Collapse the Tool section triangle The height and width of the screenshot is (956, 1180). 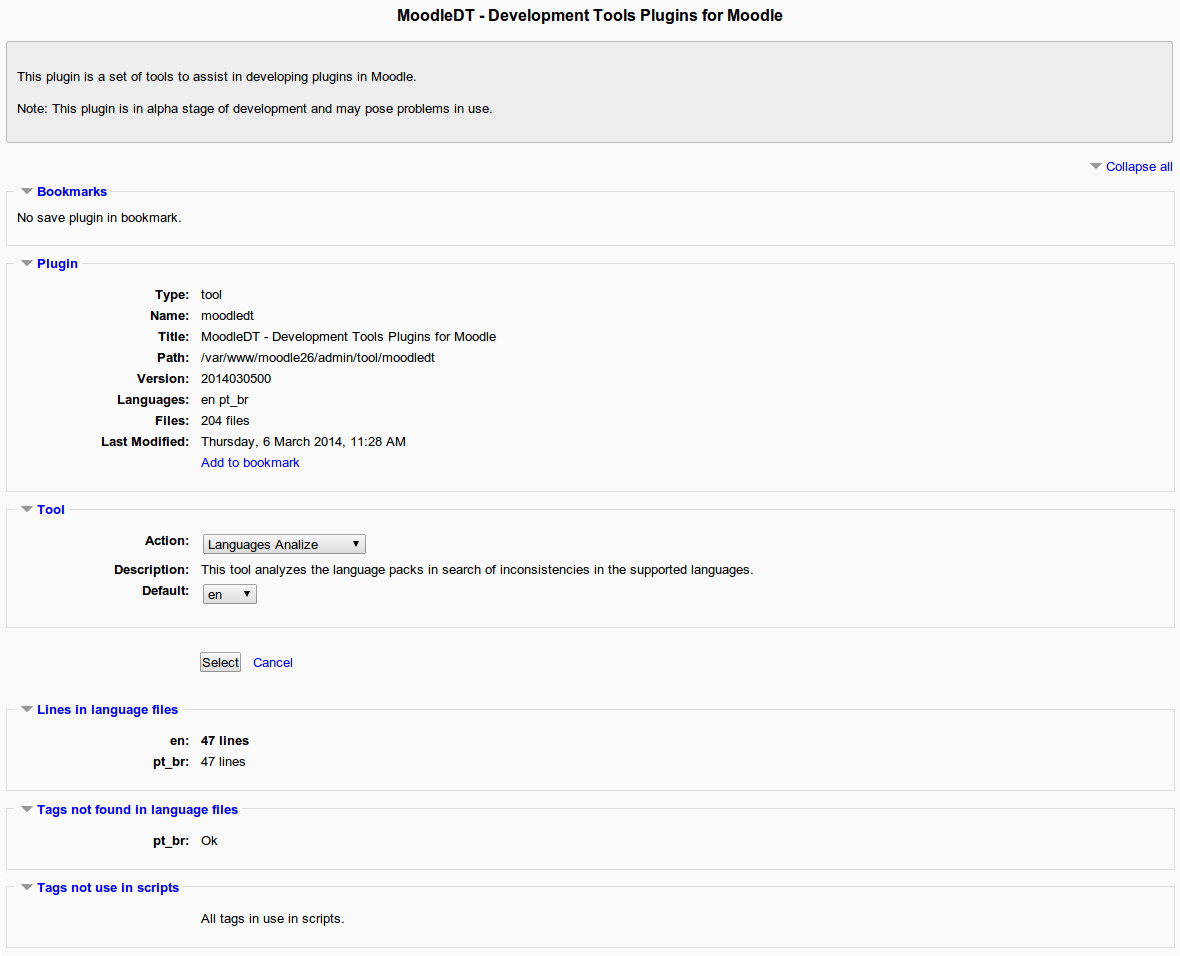(x=26, y=508)
